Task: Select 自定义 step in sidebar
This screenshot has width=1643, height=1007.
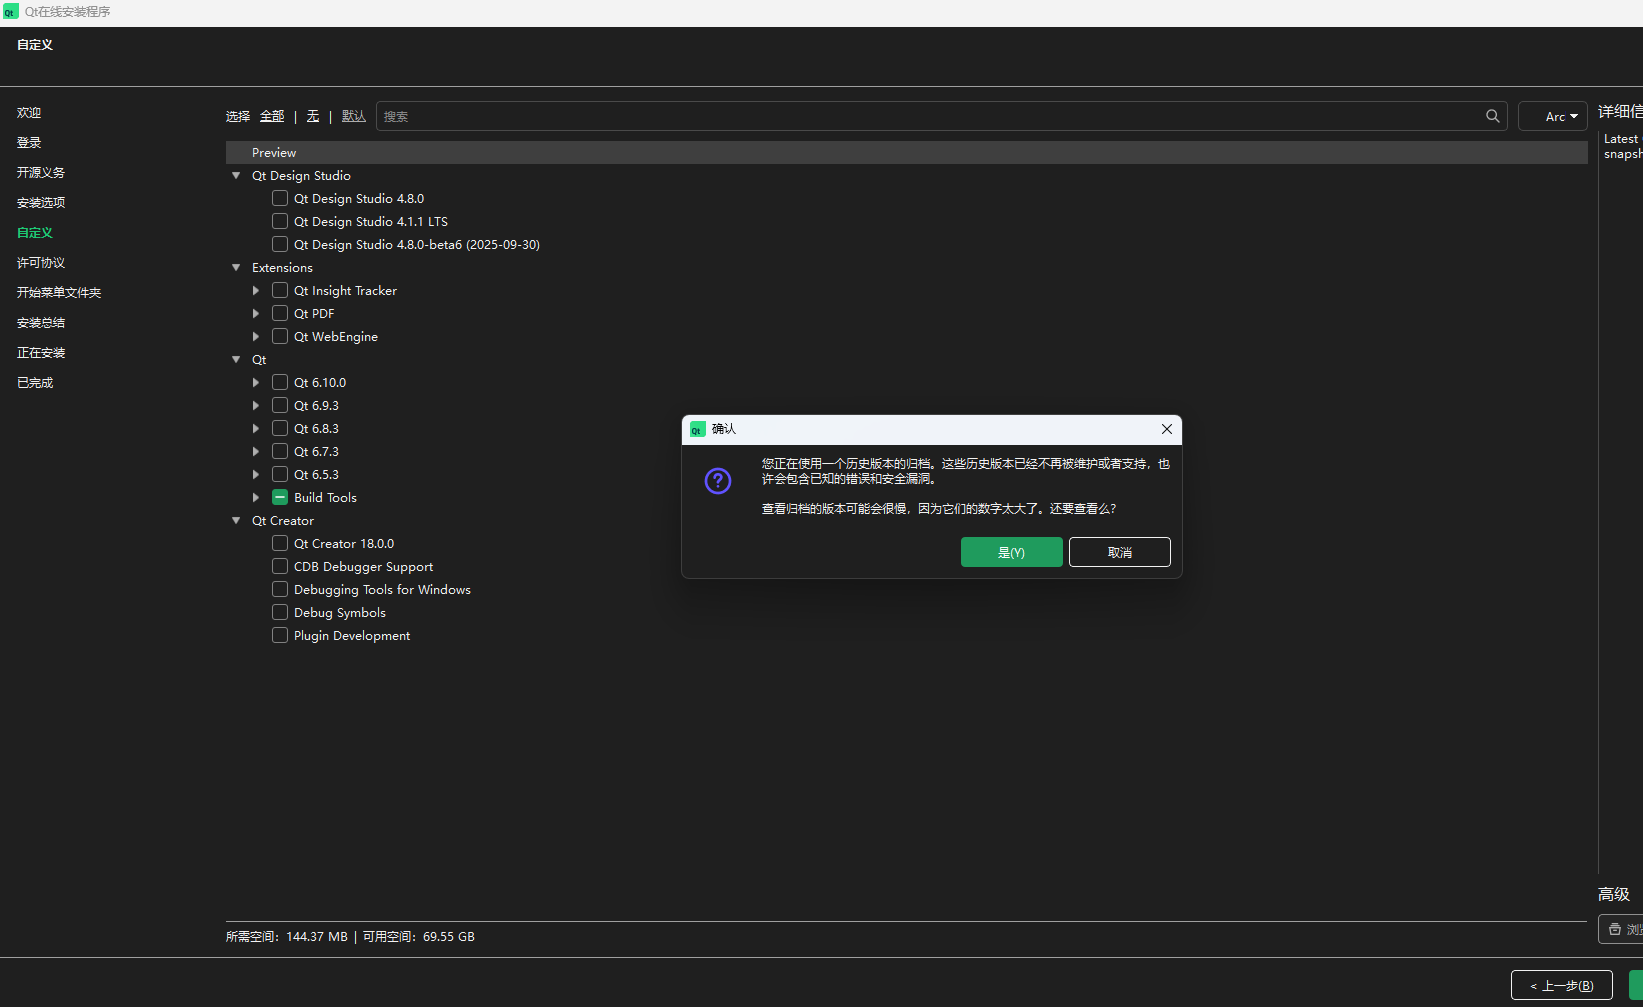Action: (x=35, y=233)
